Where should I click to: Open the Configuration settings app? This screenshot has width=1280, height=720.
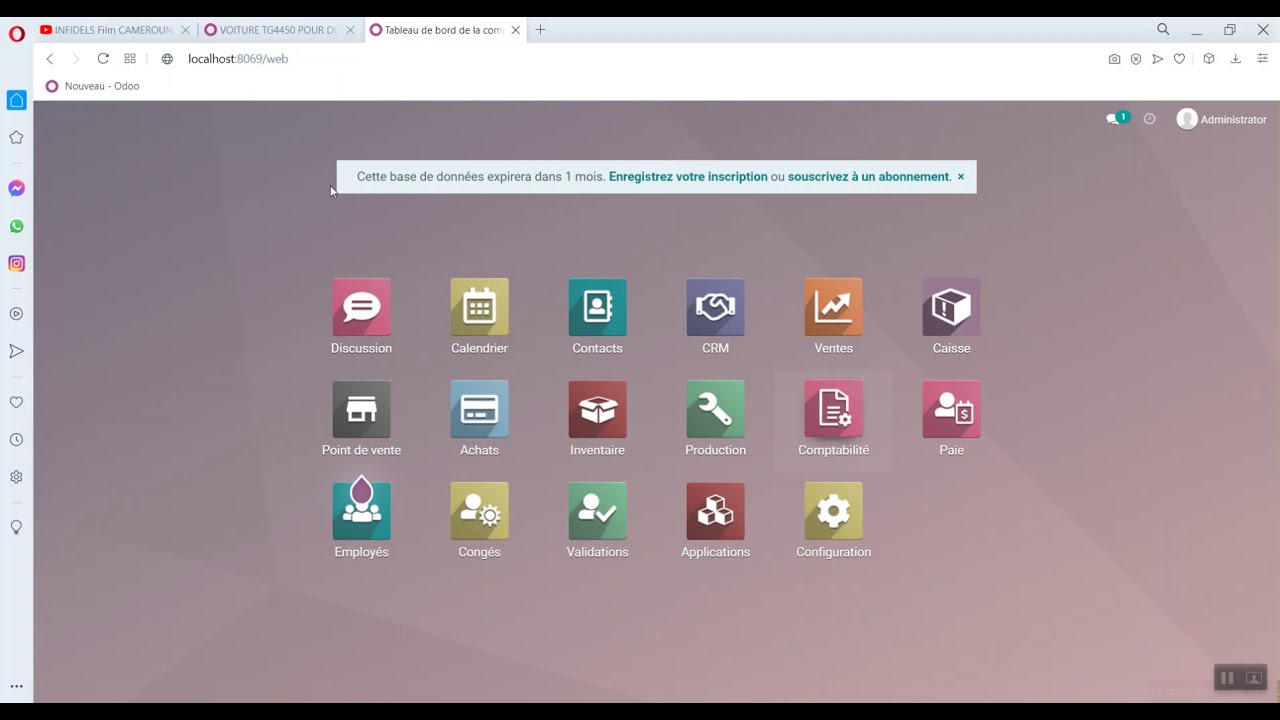point(833,512)
